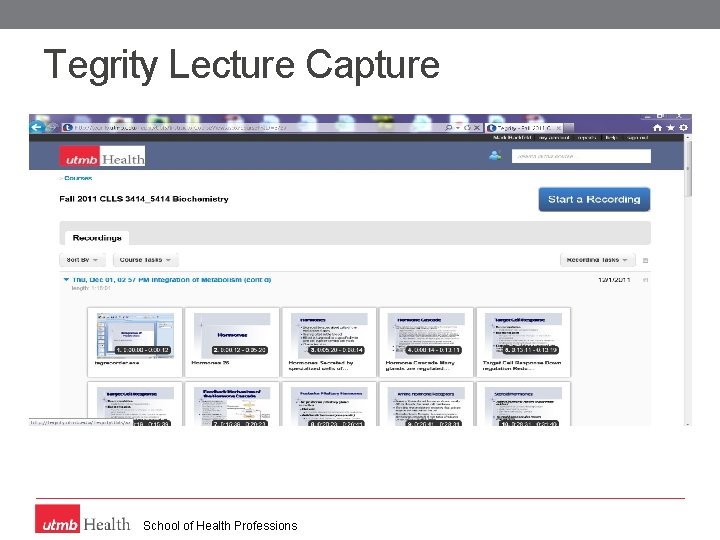Image resolution: width=720 pixels, height=540 pixels.
Task: Click the reports top menu link
Action: pos(586,137)
